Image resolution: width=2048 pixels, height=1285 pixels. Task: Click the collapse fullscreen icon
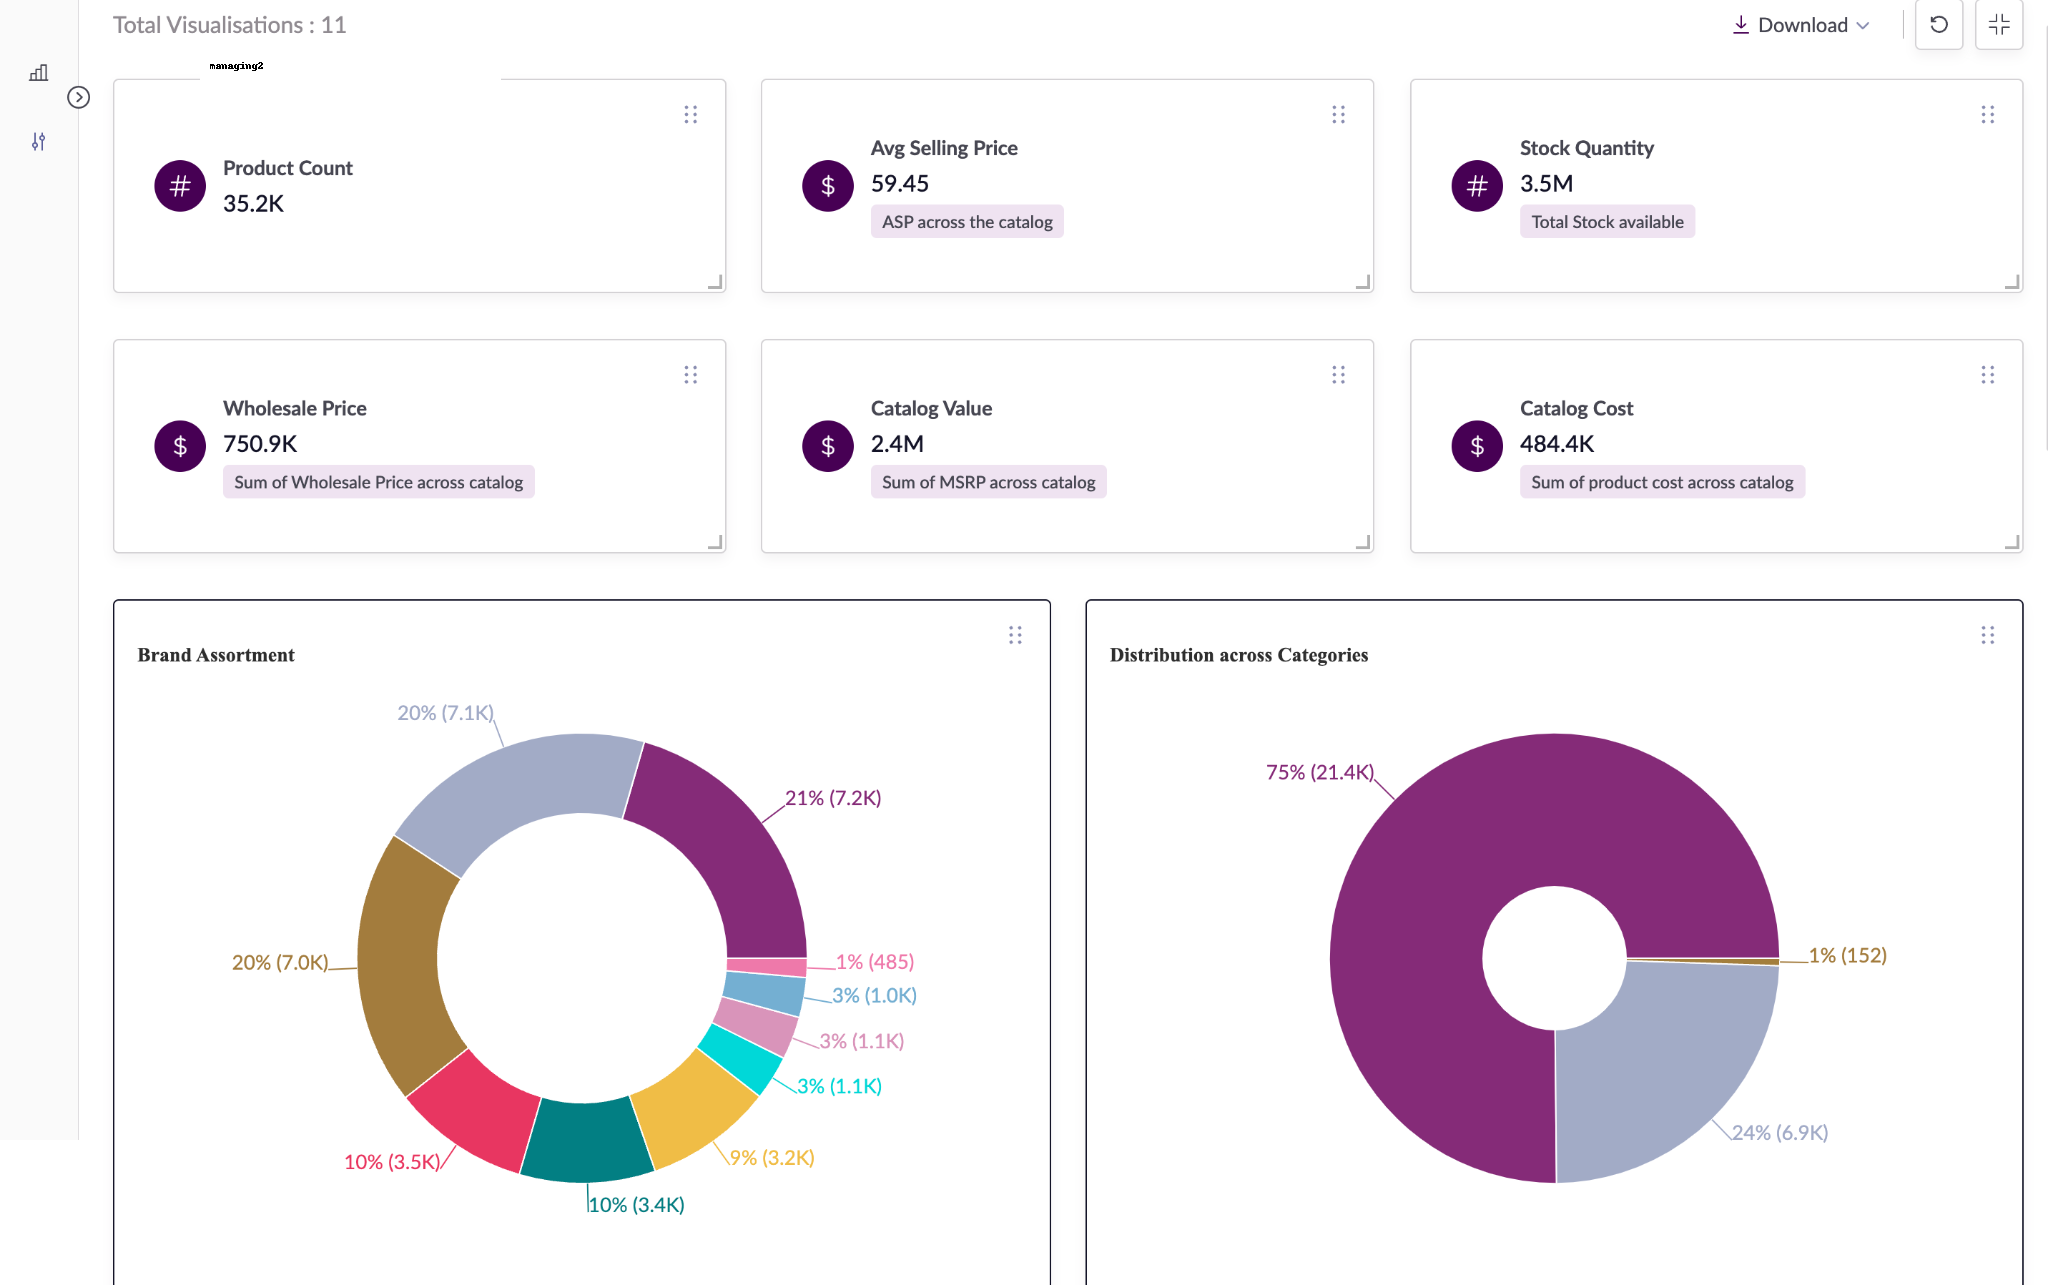(x=1998, y=25)
